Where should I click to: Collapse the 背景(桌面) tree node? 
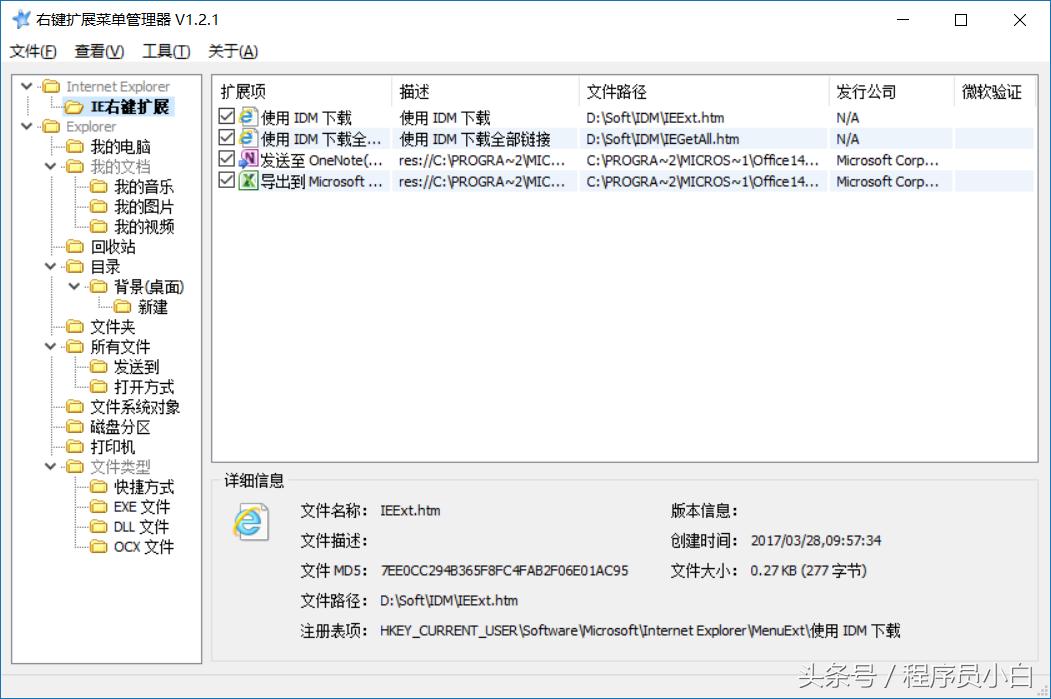tap(74, 286)
